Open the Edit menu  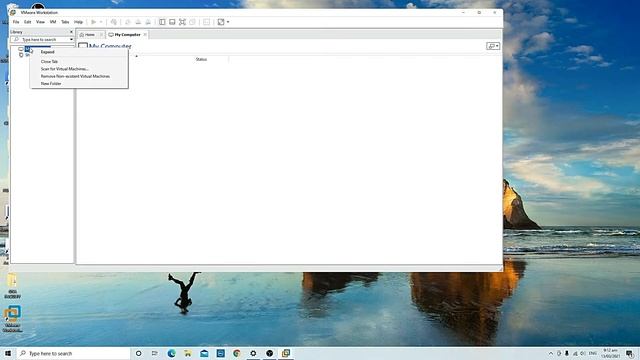[x=27, y=22]
